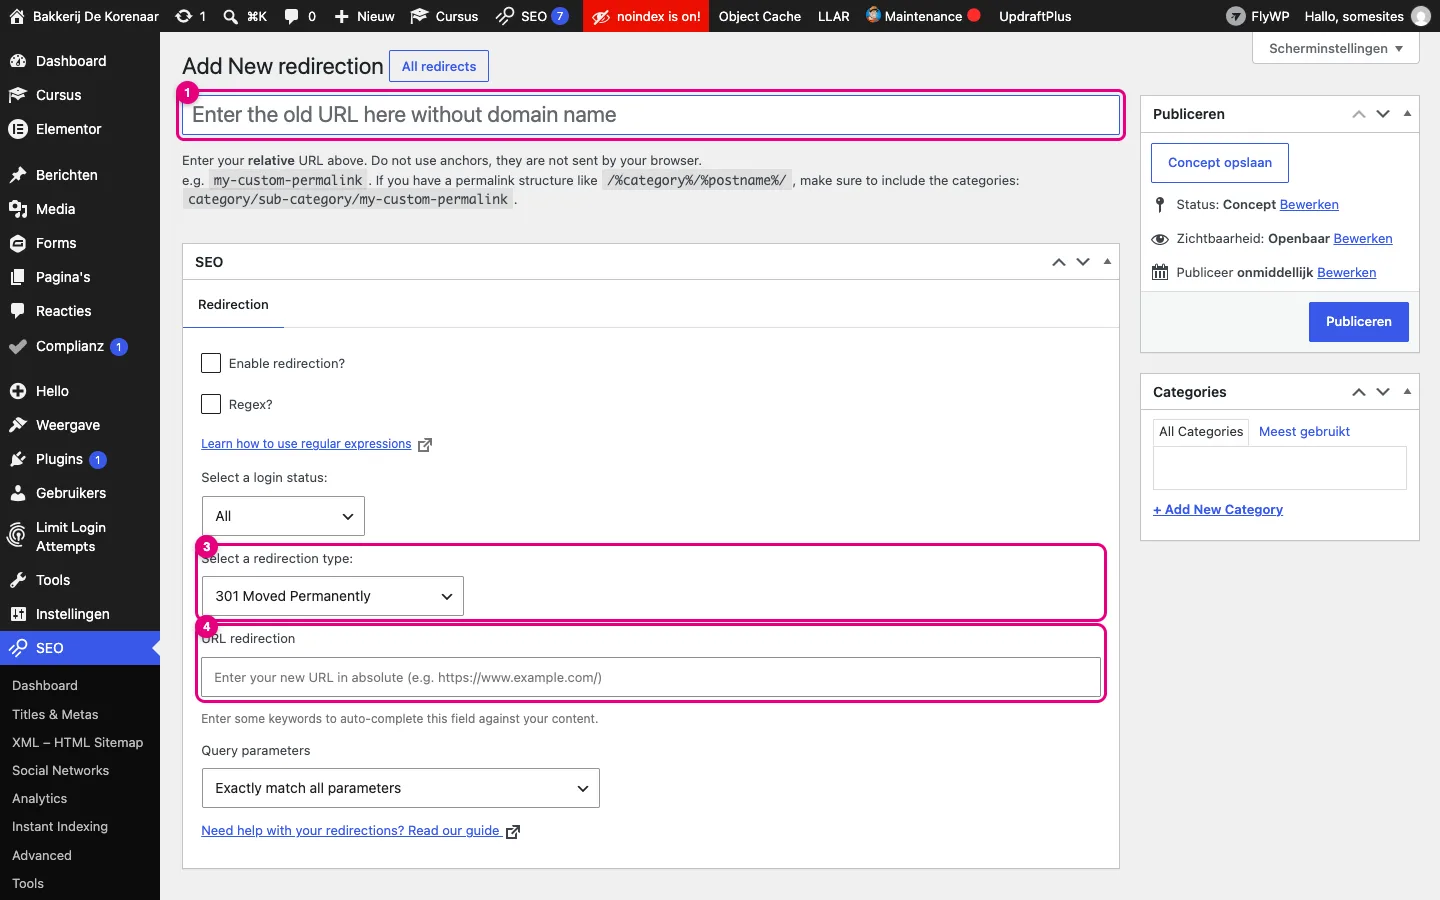1440x900 pixels.
Task: Click the Weergave brush icon in sidebar
Action: pos(18,425)
